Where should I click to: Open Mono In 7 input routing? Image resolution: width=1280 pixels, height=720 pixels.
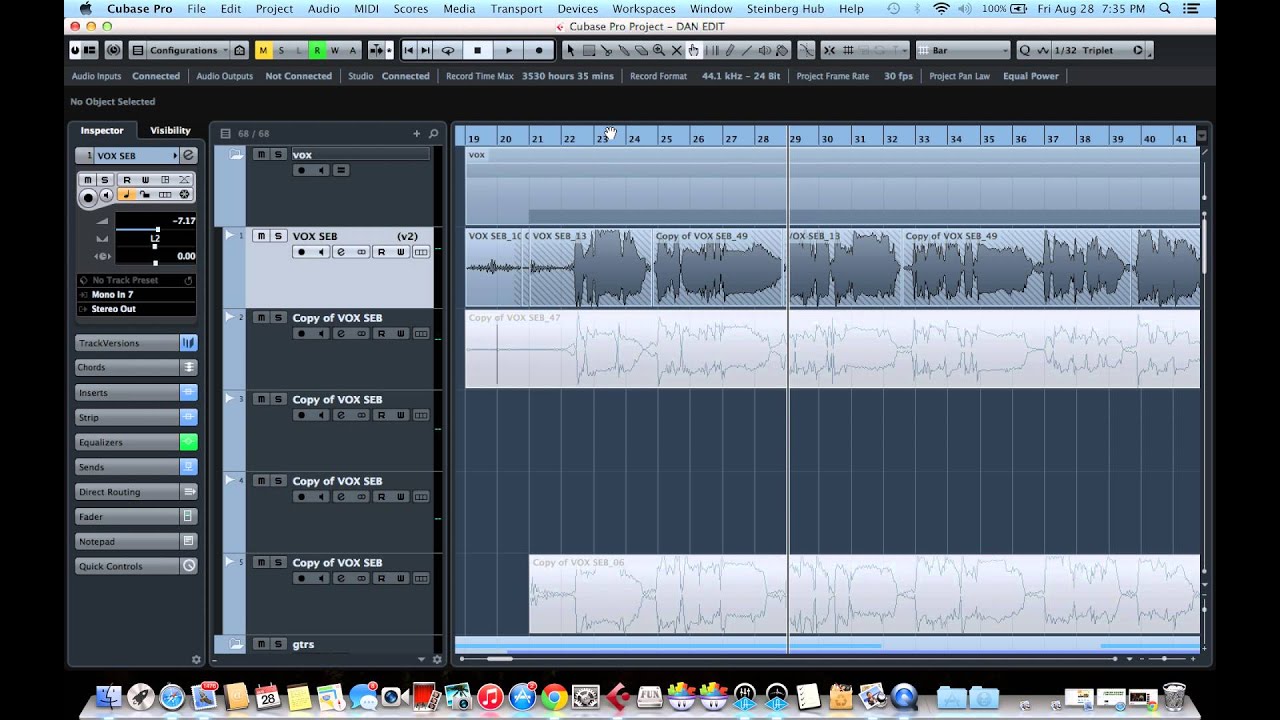pos(136,295)
